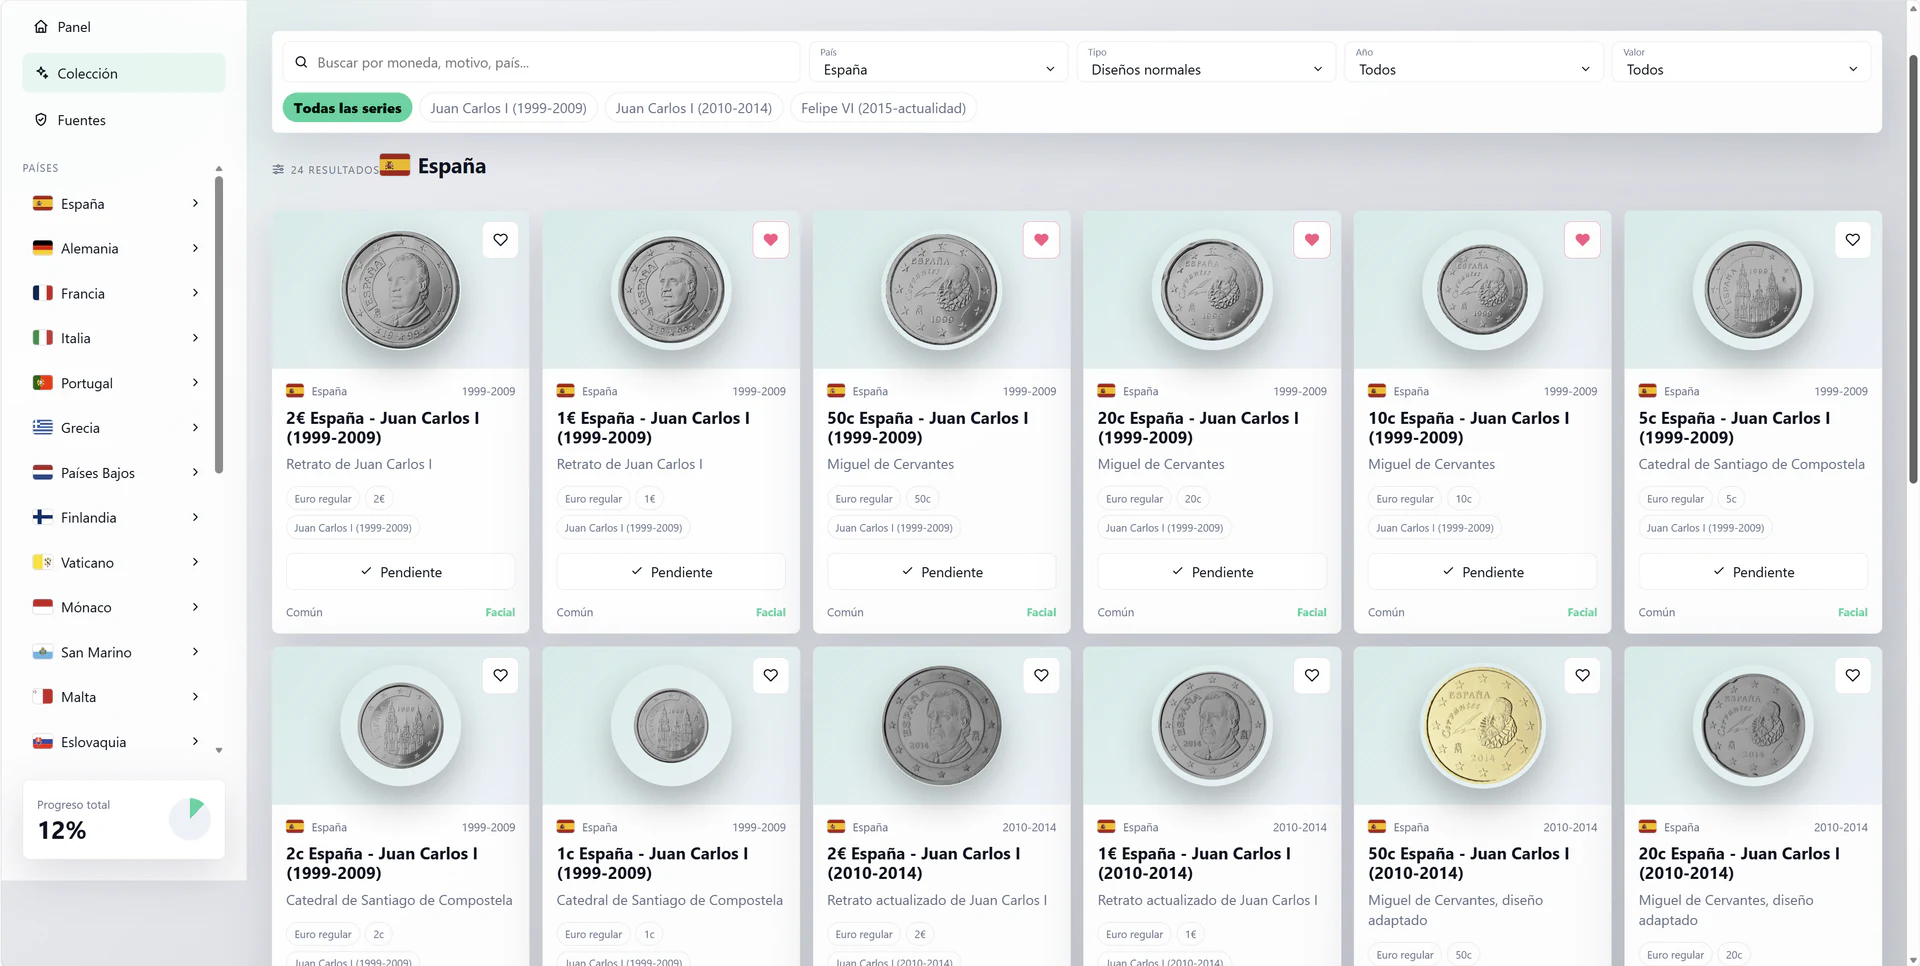The height and width of the screenshot is (966, 1920).
Task: Click the 12% Progreso total card
Action: (x=124, y=820)
